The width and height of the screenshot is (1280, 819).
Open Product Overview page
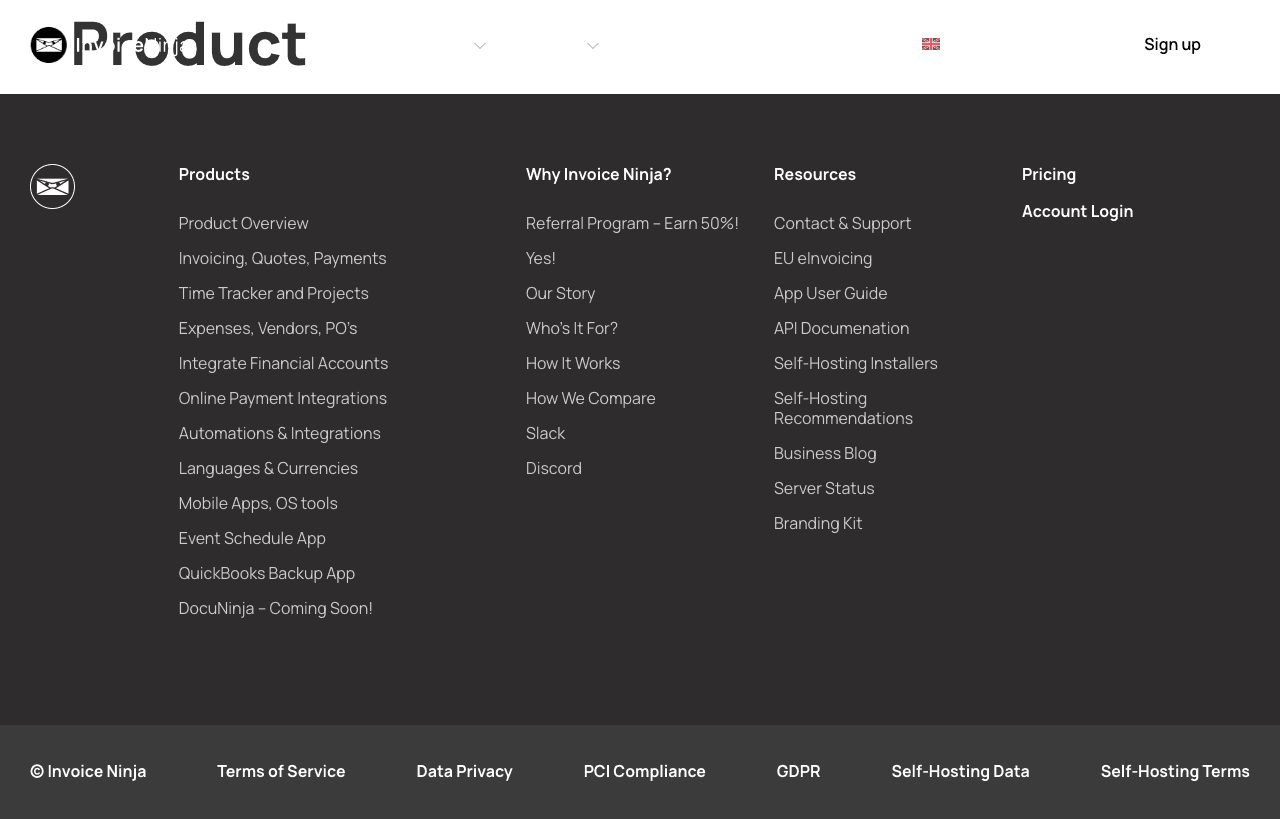[243, 223]
